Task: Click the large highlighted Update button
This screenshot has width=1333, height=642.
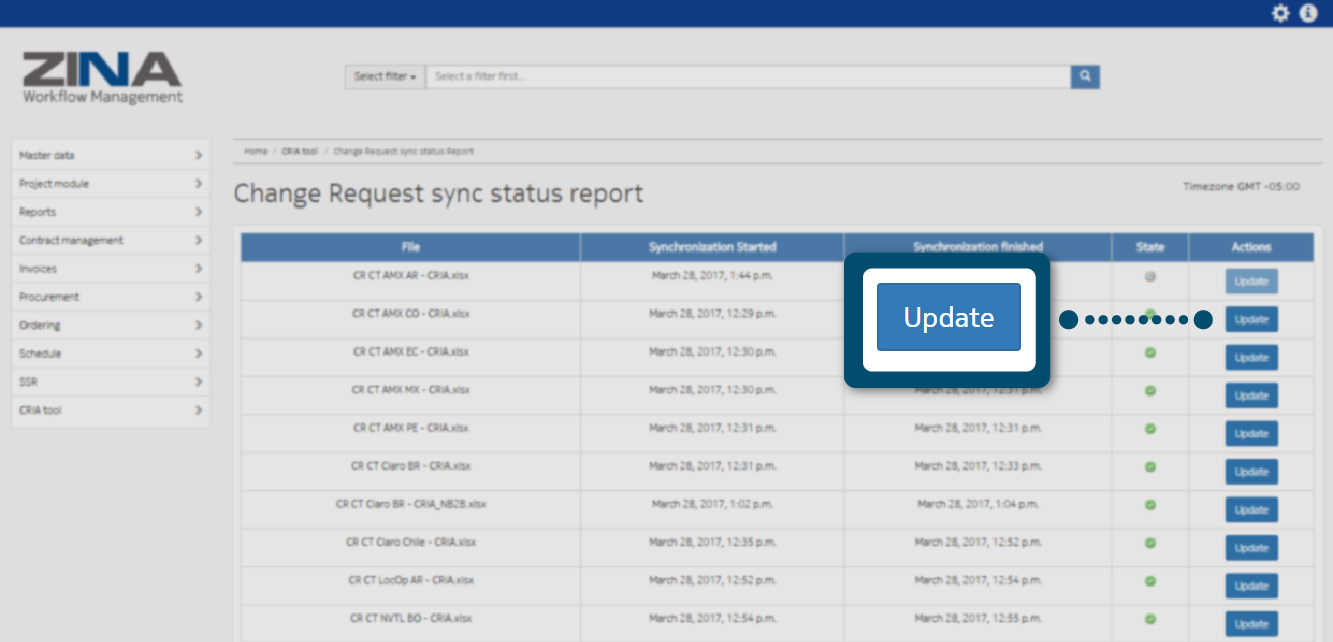Action: pyautogui.click(x=948, y=317)
